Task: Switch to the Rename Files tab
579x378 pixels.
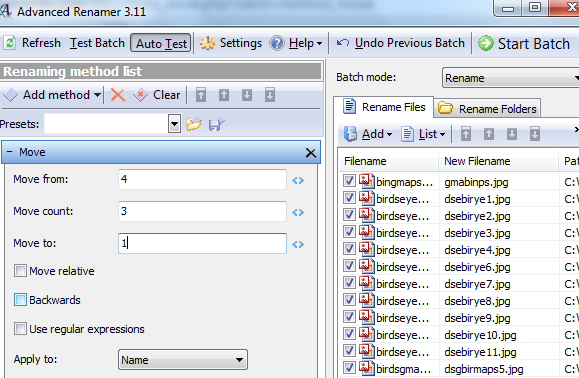Action: [x=384, y=107]
